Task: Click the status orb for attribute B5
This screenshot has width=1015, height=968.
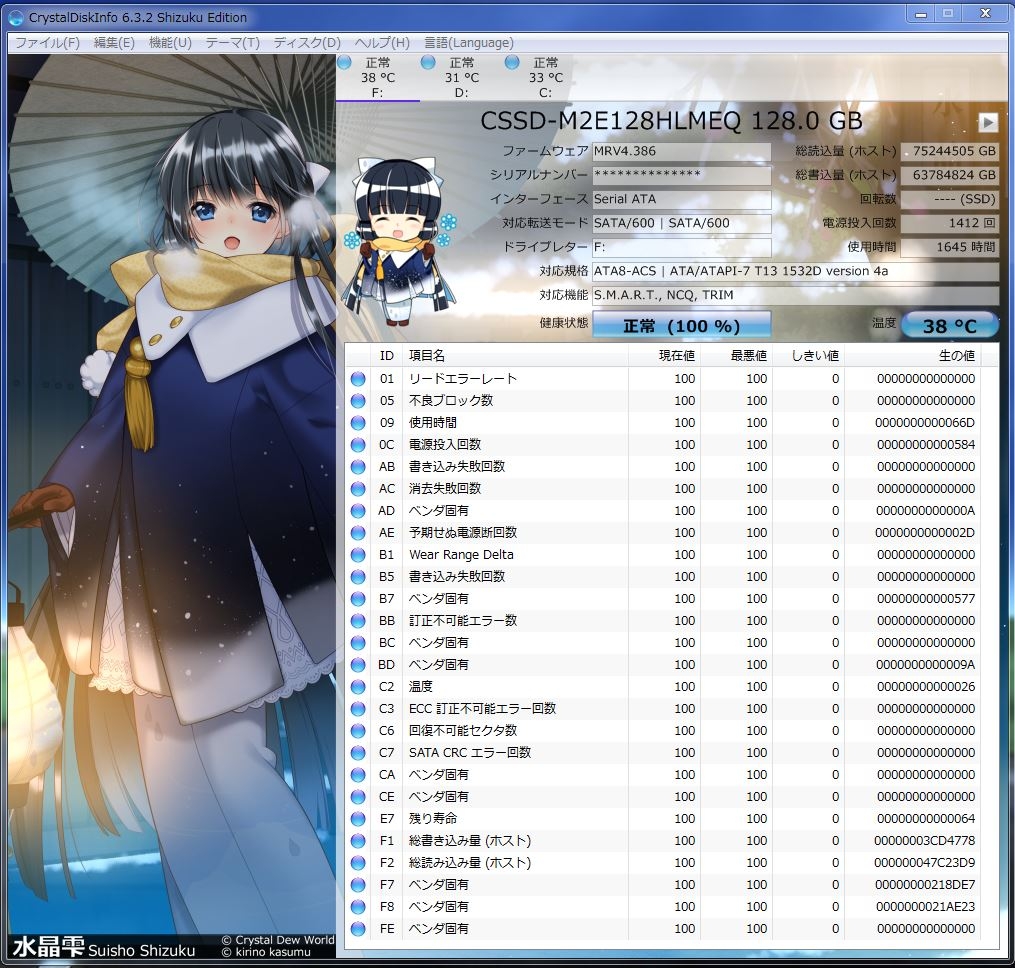Action: pos(358,577)
